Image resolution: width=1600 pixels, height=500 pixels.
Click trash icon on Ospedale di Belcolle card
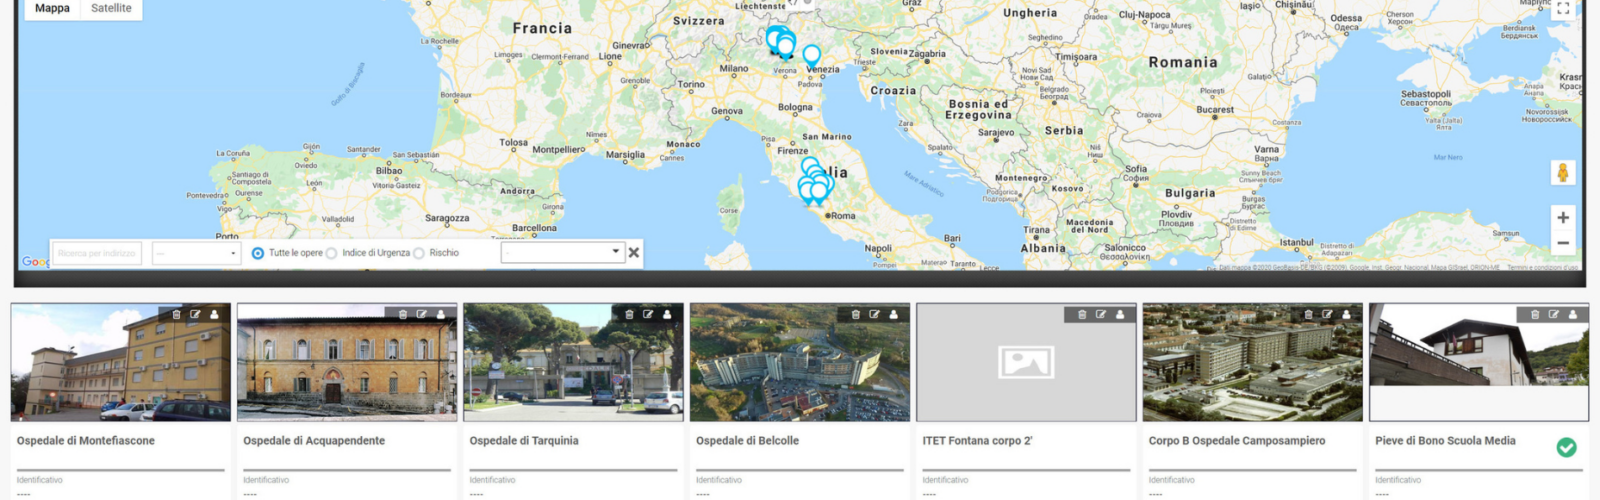pos(856,314)
